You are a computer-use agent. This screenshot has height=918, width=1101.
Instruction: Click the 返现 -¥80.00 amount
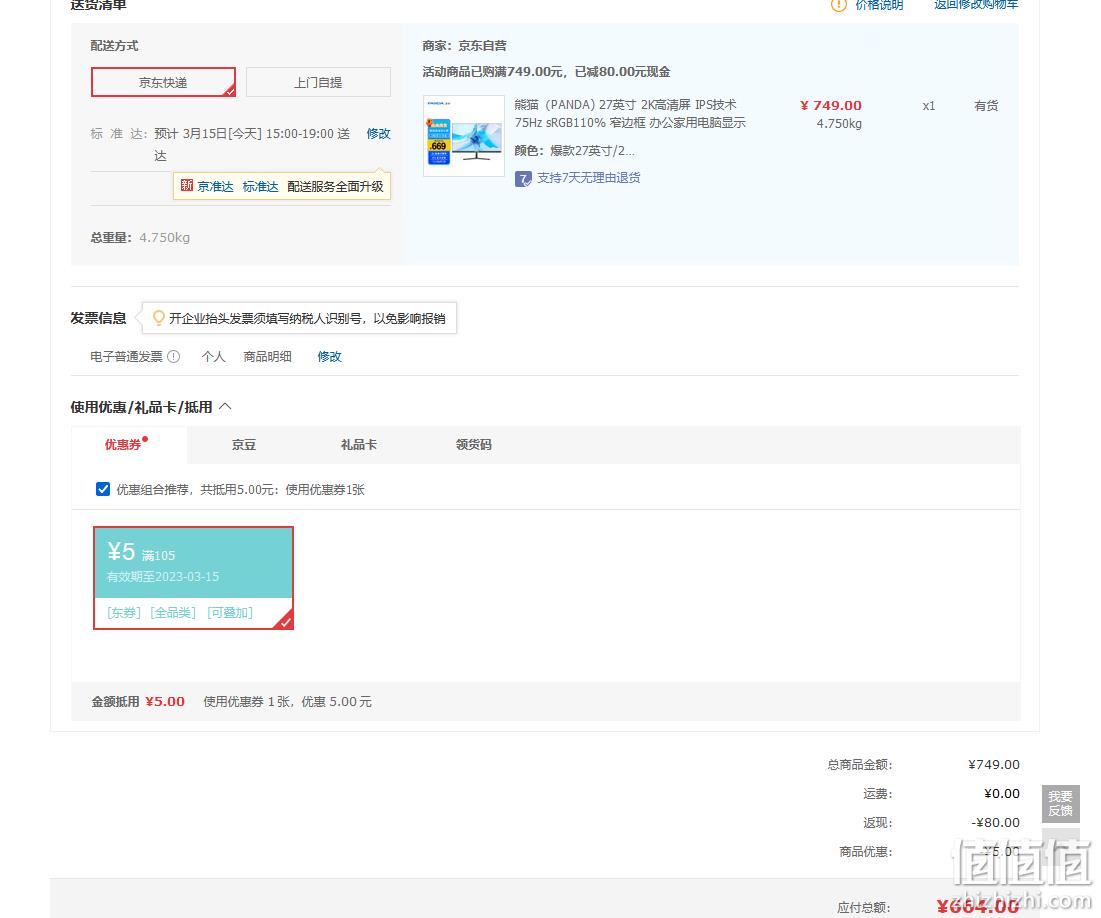click(x=996, y=822)
